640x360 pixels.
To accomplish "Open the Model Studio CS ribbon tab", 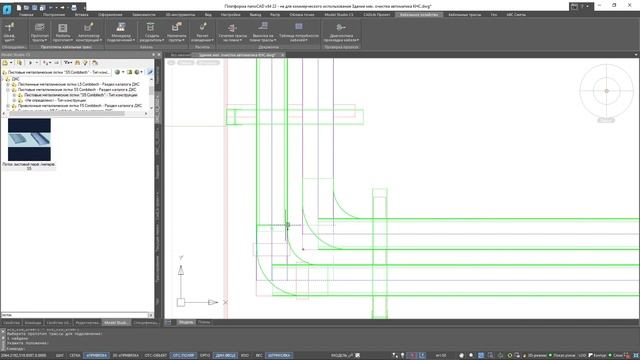I will [x=339, y=15].
